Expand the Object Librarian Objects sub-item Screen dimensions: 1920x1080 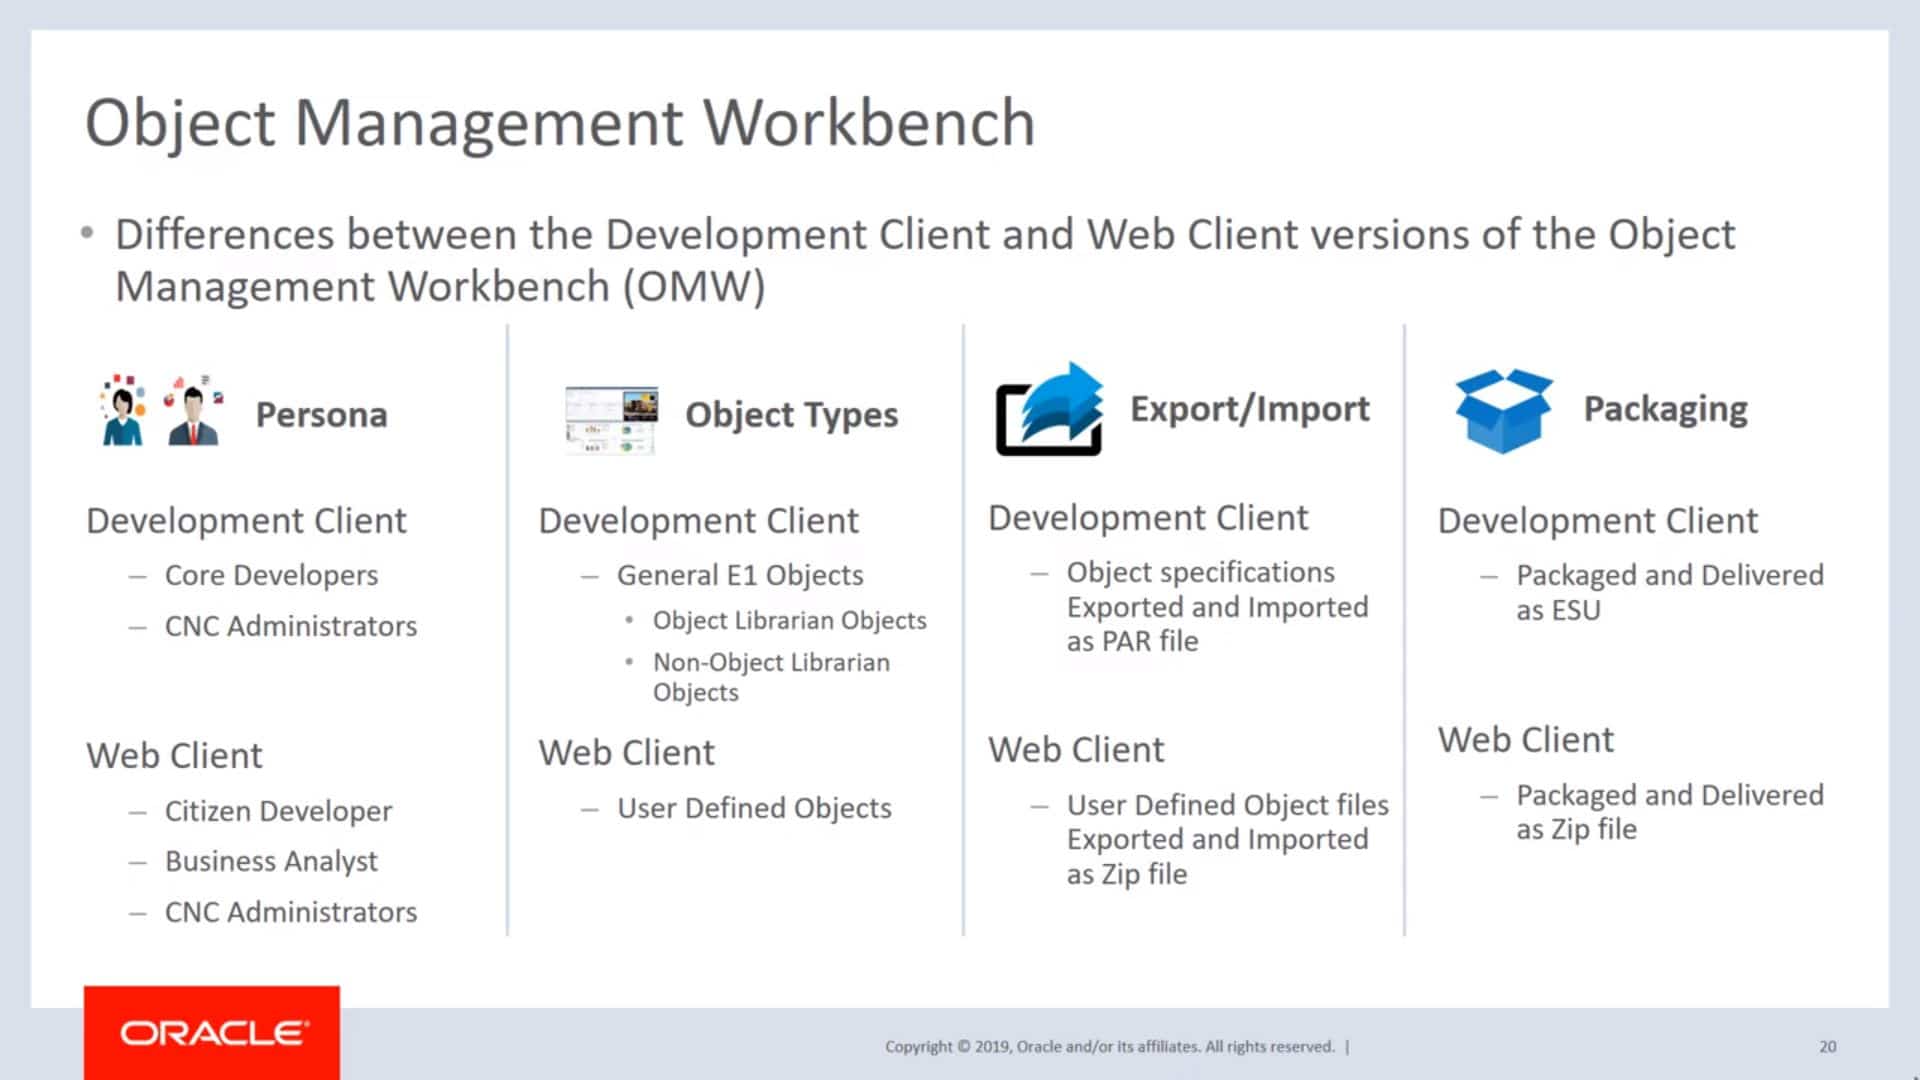pos(790,620)
